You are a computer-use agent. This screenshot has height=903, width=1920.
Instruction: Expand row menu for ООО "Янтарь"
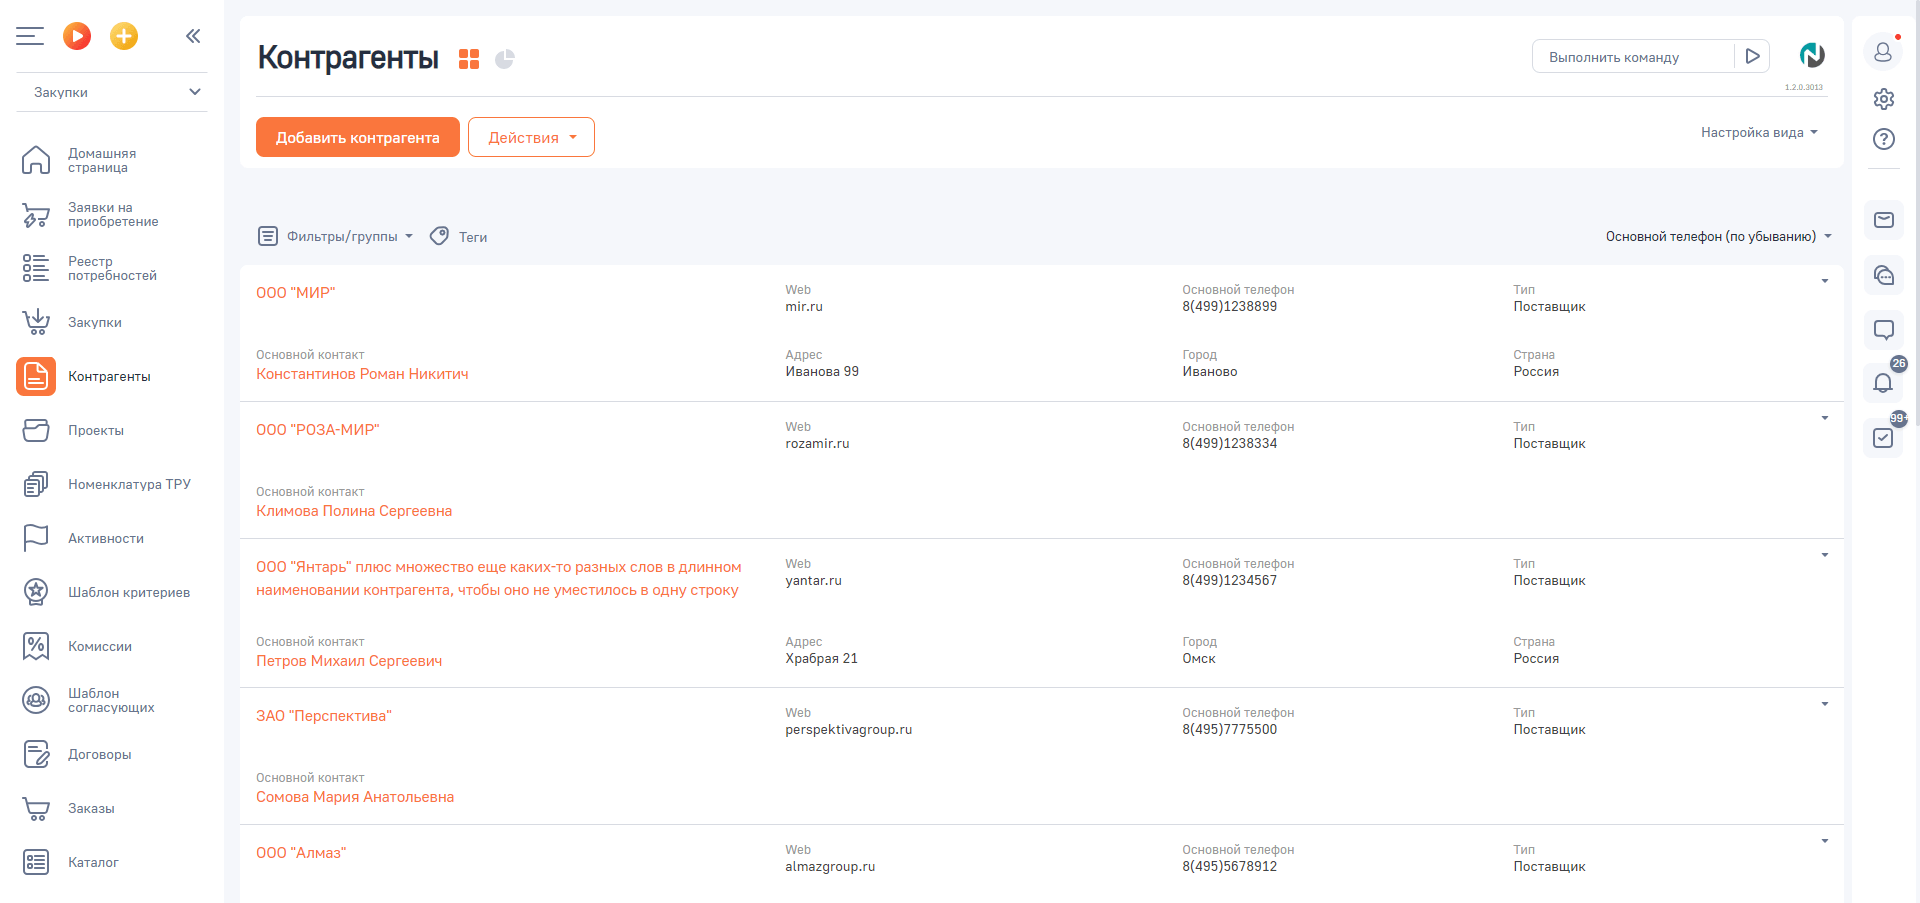click(x=1824, y=555)
